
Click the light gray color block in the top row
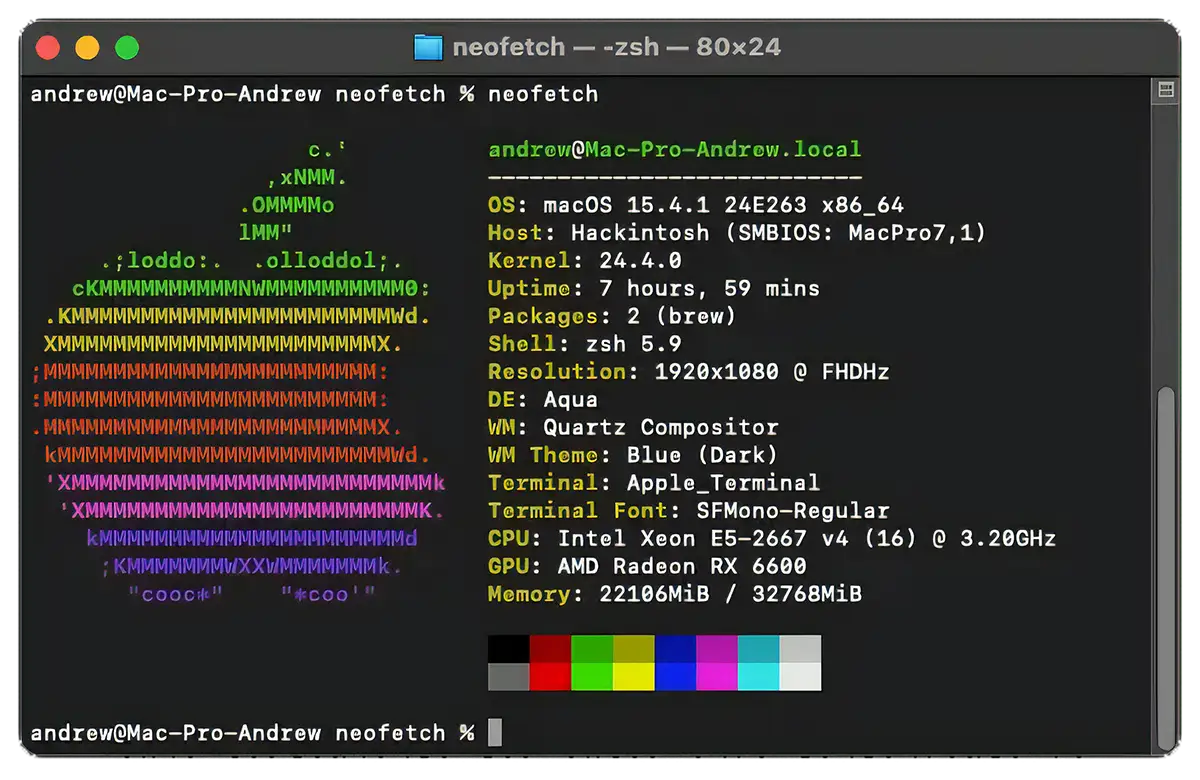[800, 649]
